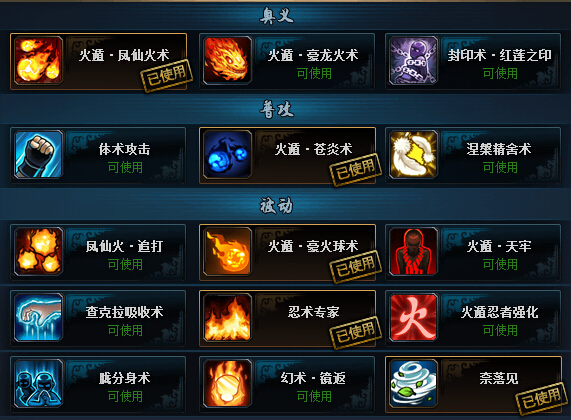571x420 pixels.
Task: Select the 普攻 section header
Action: coord(277,109)
